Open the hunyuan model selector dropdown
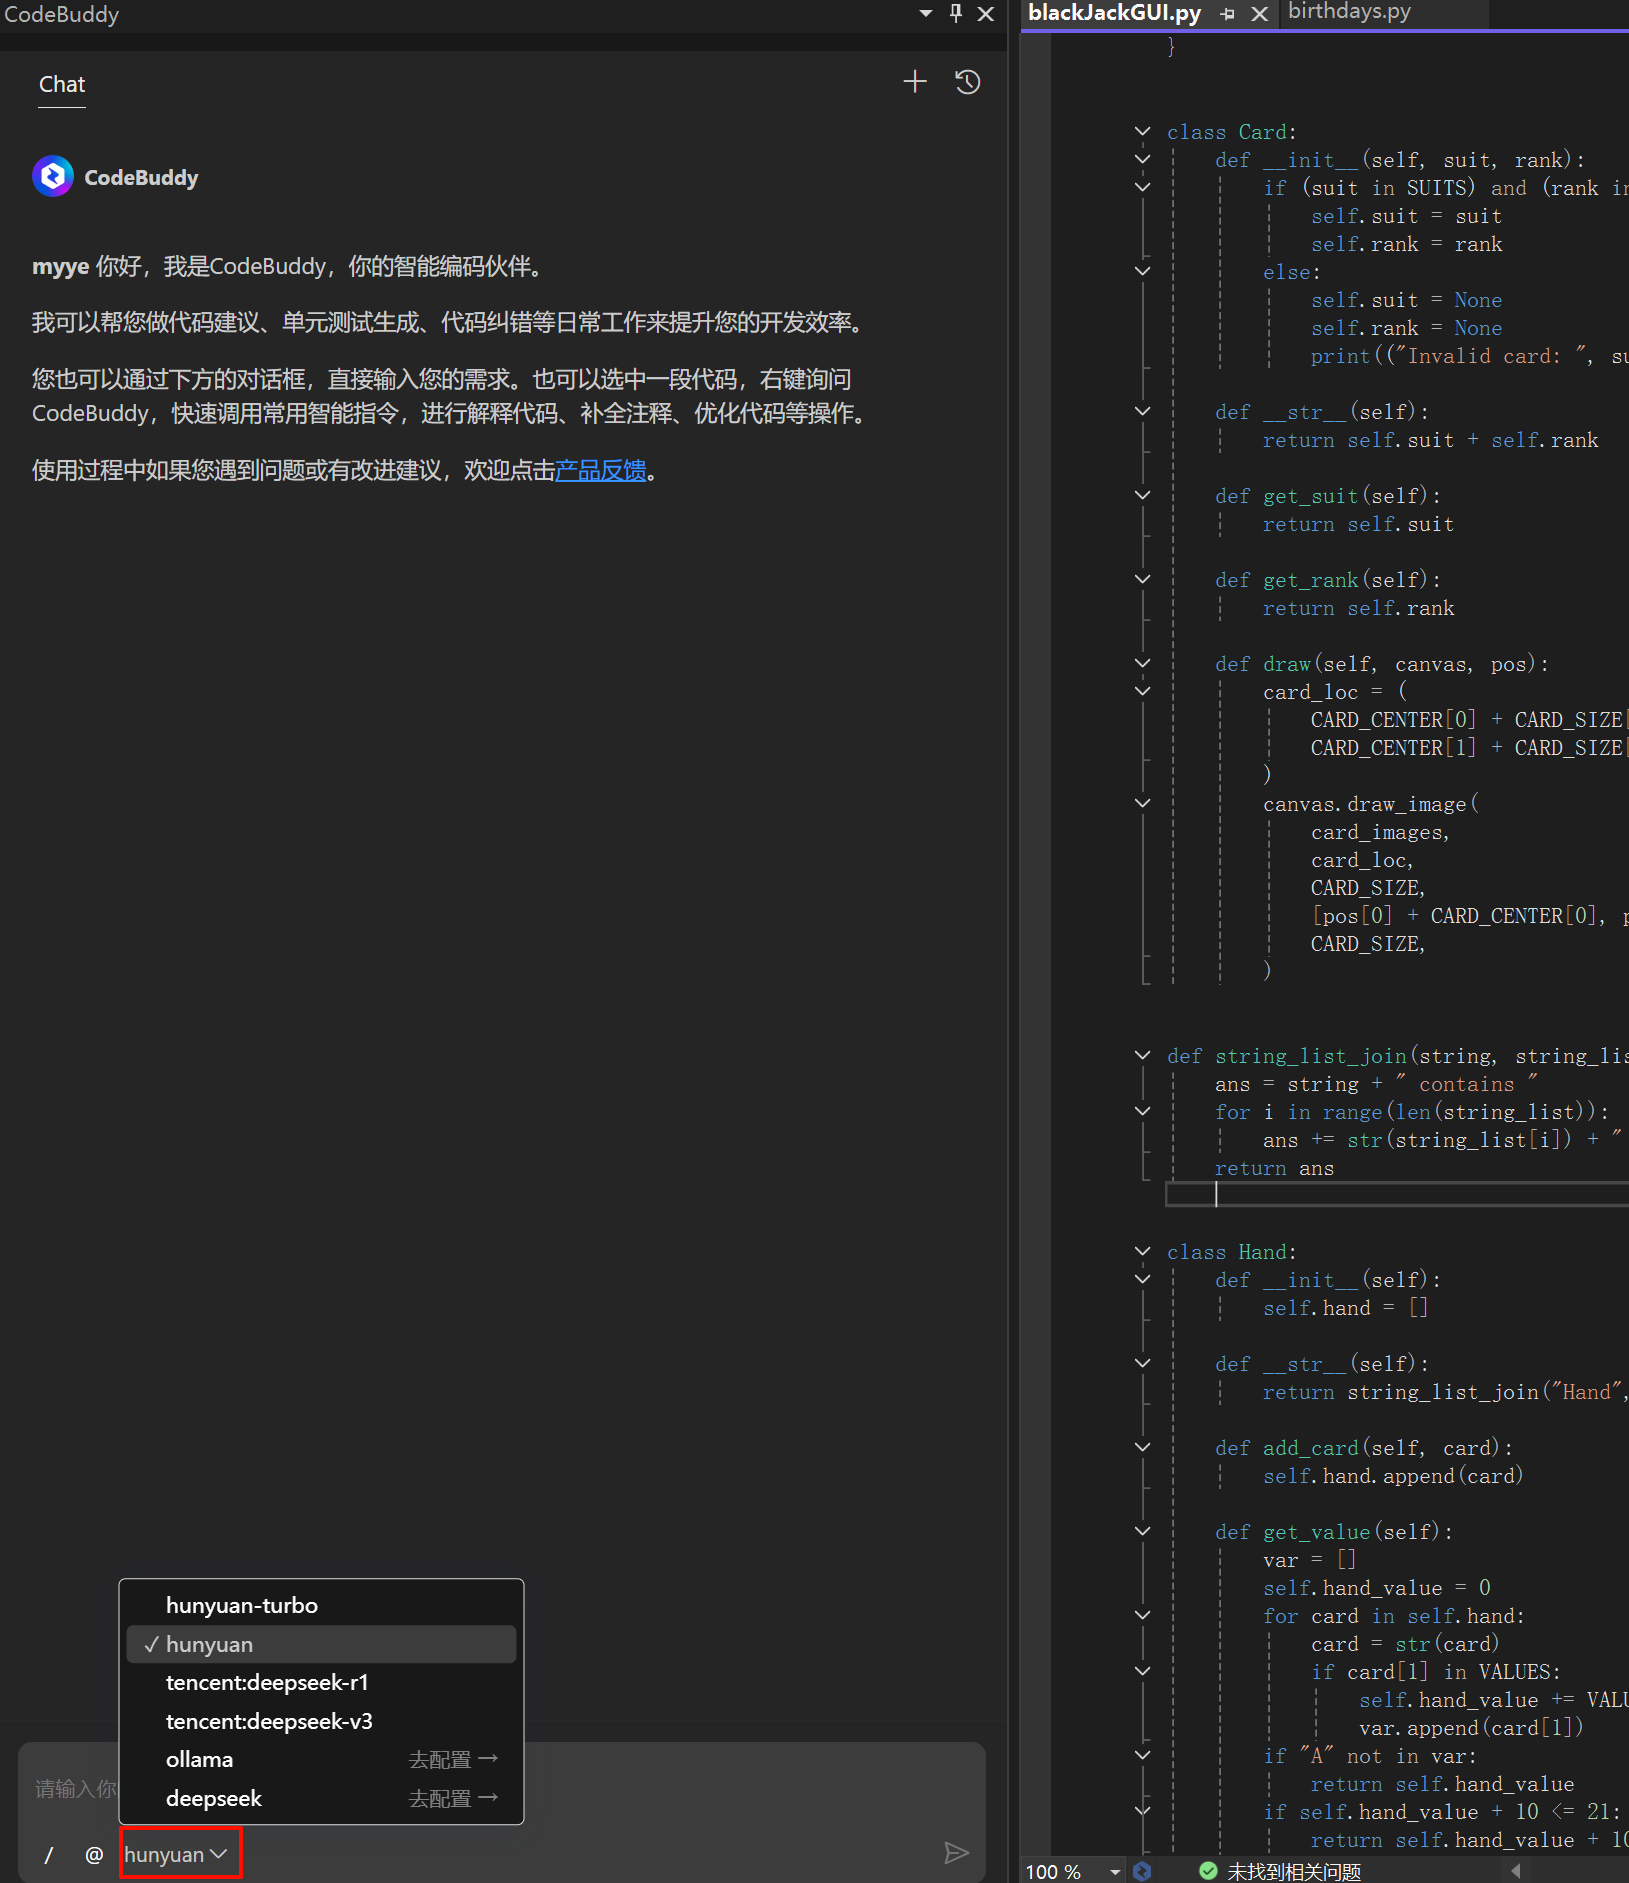 pos(179,1854)
